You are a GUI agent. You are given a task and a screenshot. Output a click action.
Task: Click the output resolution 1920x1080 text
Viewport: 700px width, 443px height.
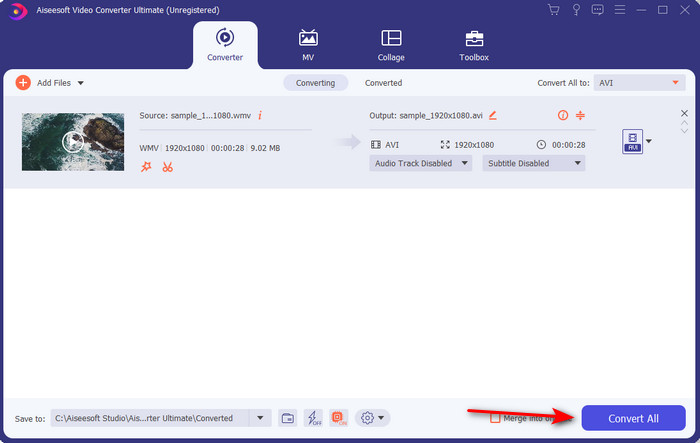474,145
